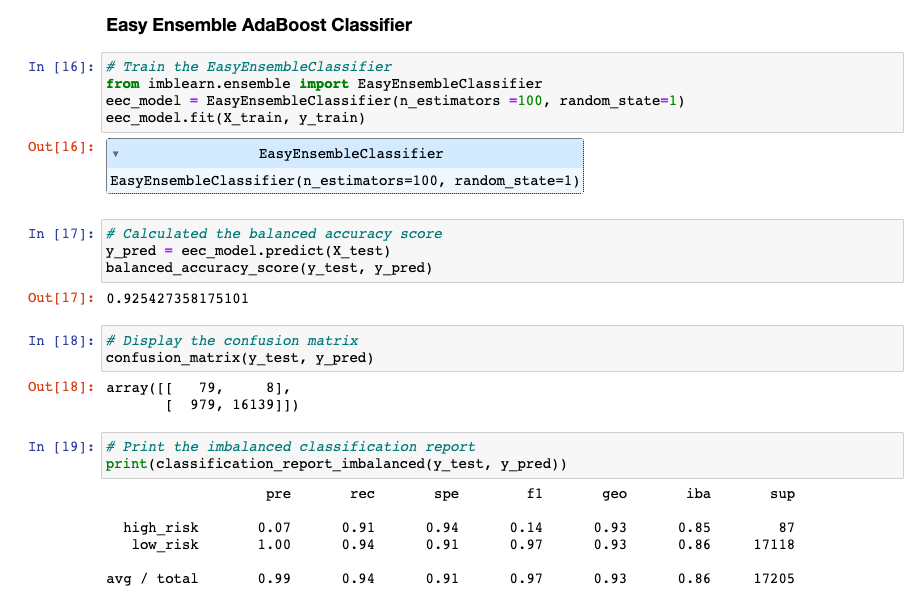Screen dimensions: 913x607
Task: Click the line 'confusion_matrix(y_test, y_pred)'
Action: 239,358
